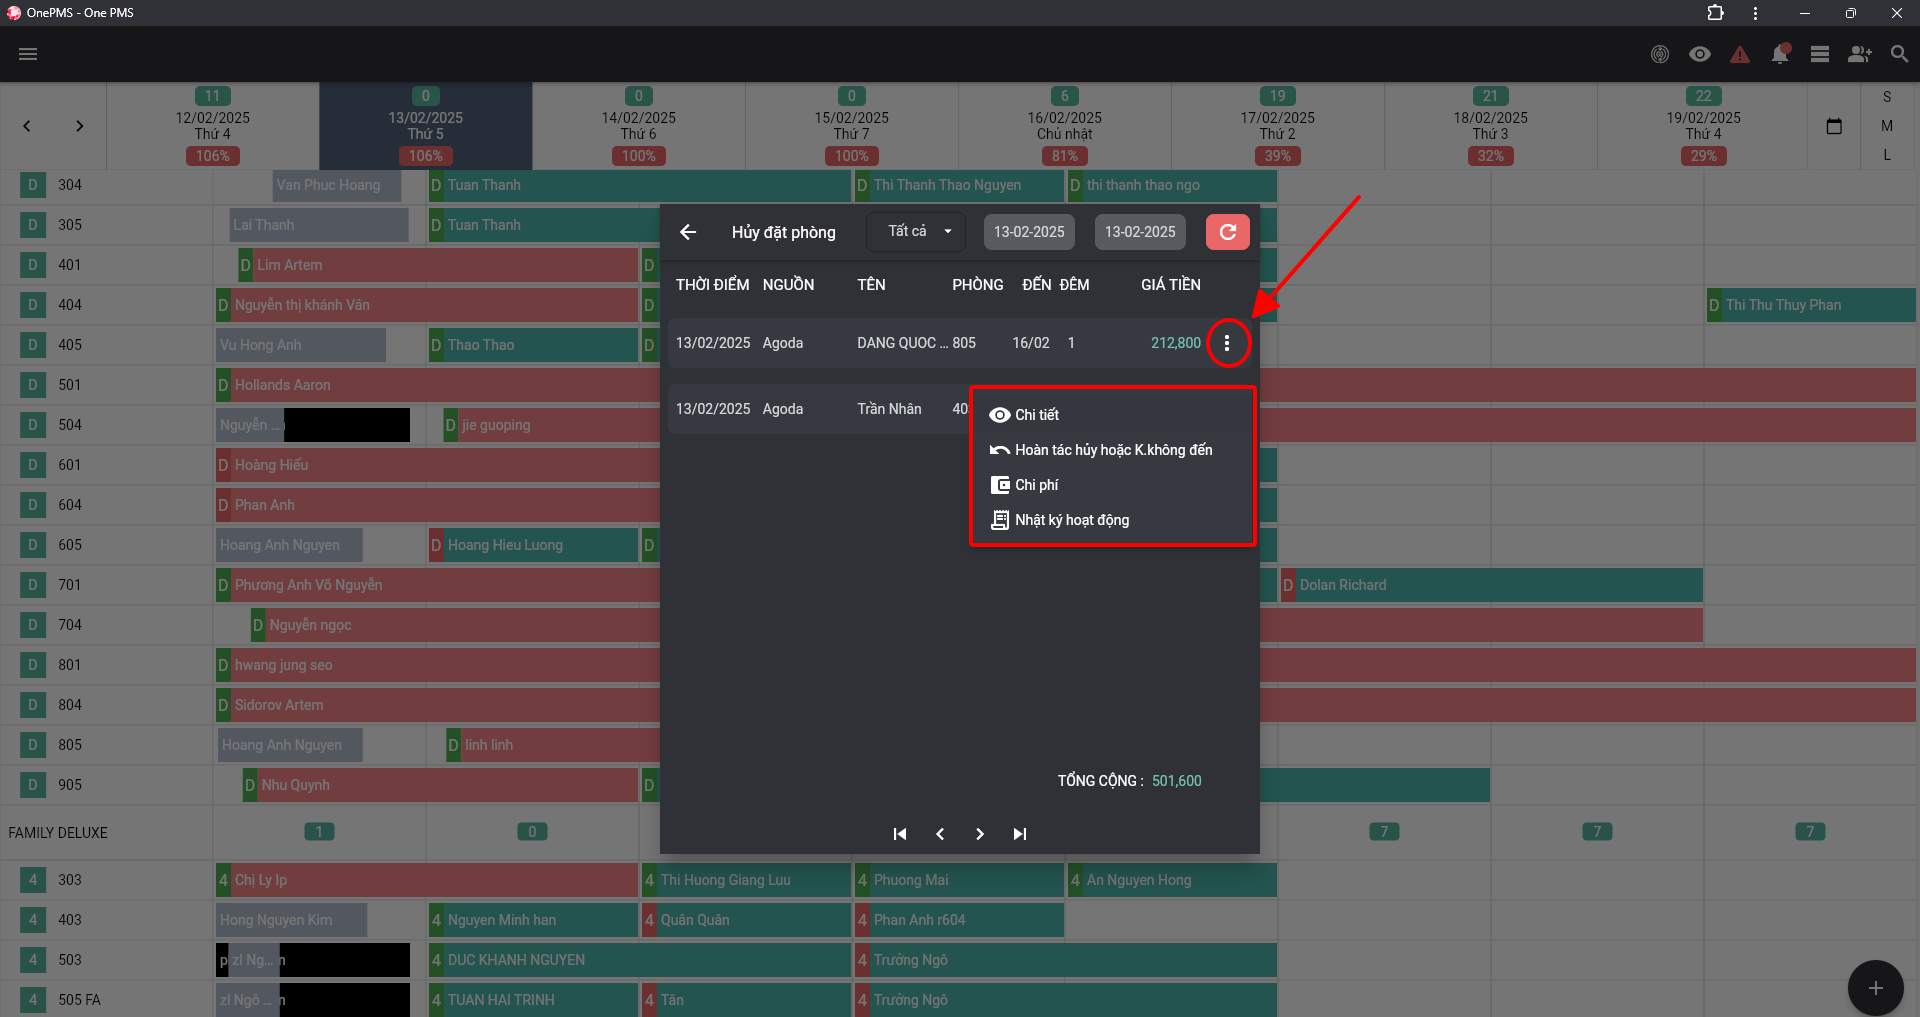Open three-dot menu for DANG QUOC booking

(x=1227, y=343)
